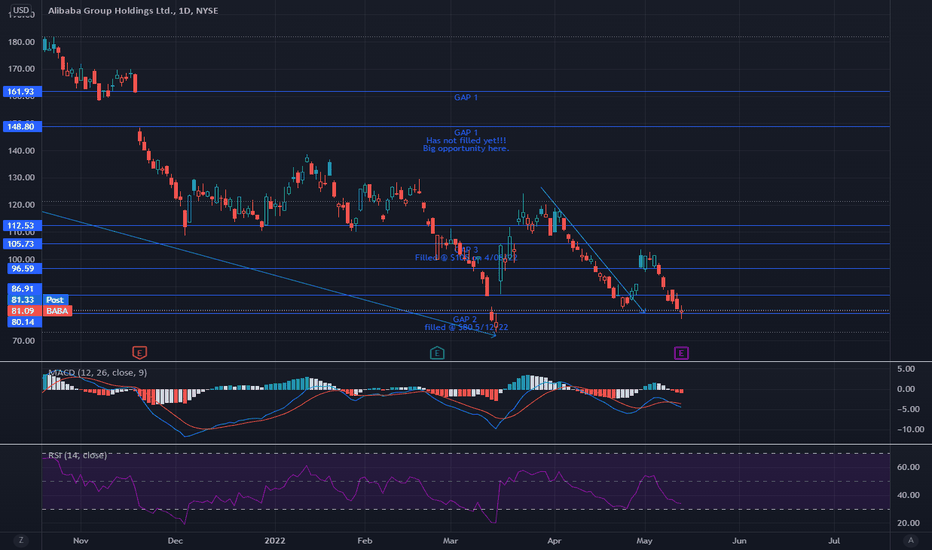
Task: Click the 170.00 price axis value
Action: pyautogui.click(x=21, y=69)
